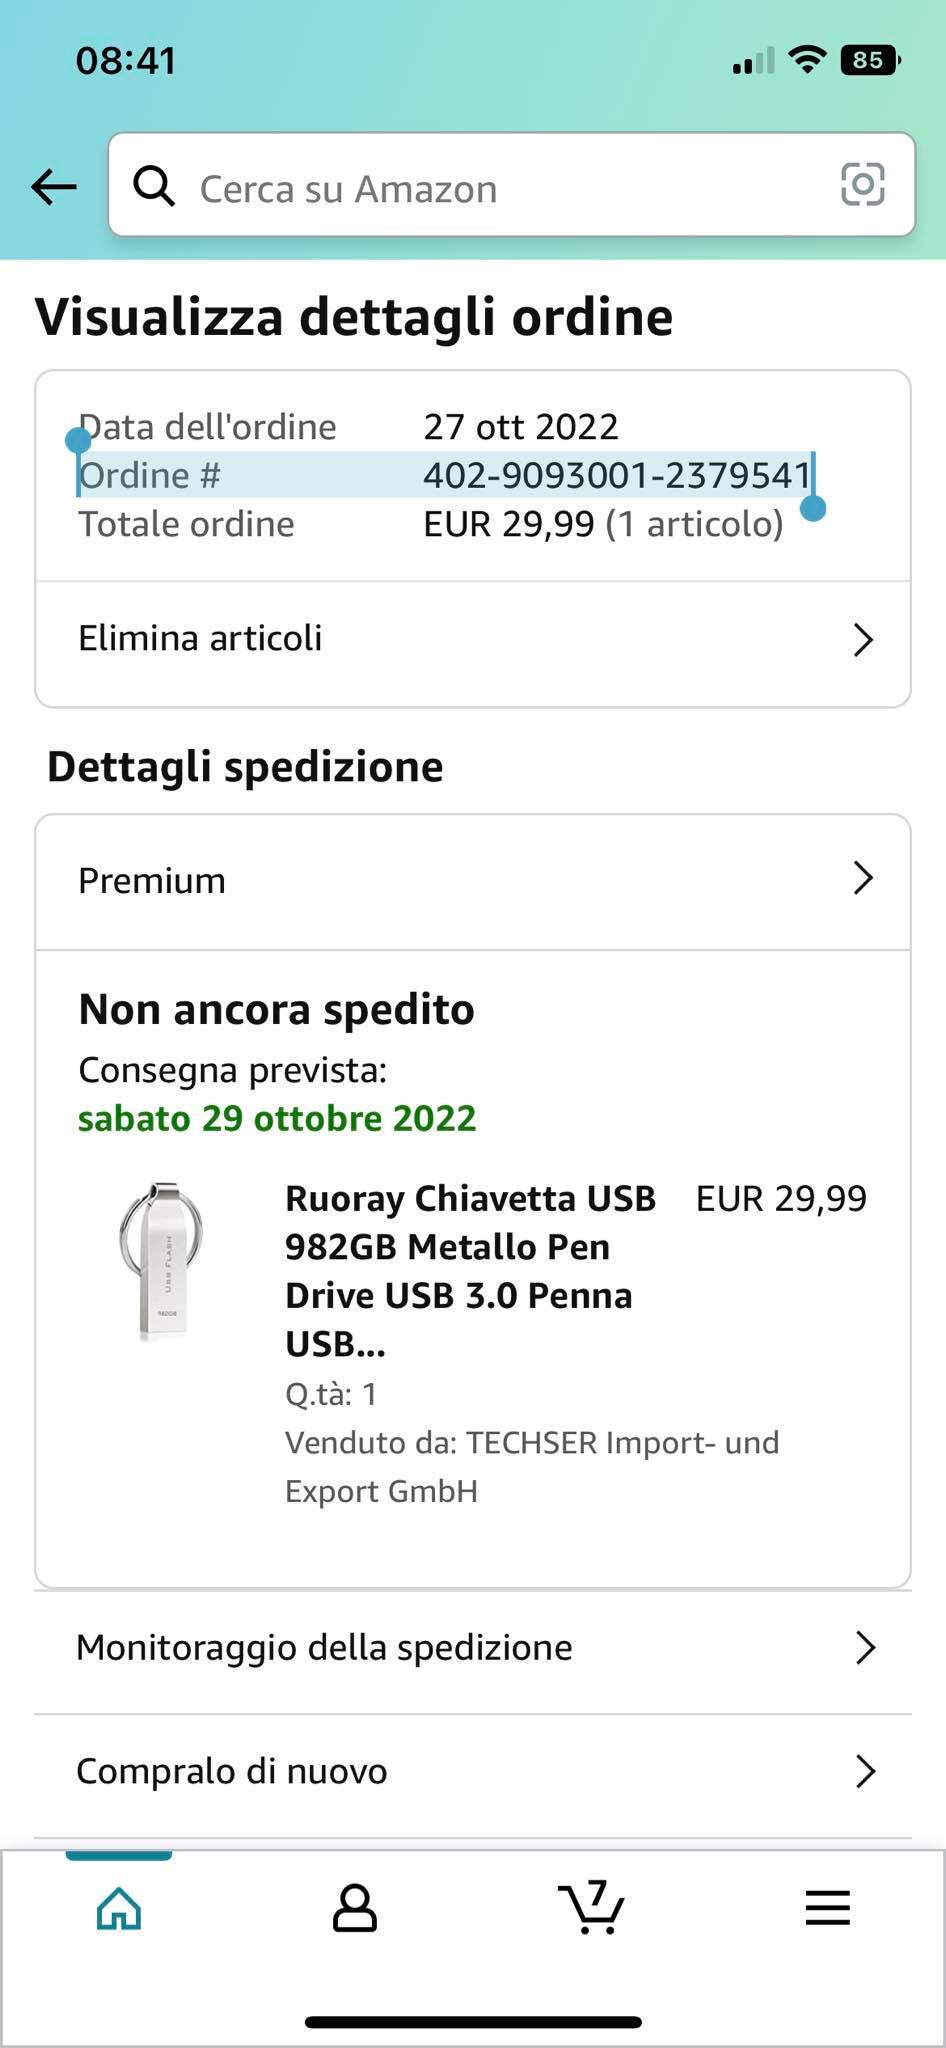The height and width of the screenshot is (2048, 946).
Task: Open the hamburger menu icon
Action: tap(828, 1908)
